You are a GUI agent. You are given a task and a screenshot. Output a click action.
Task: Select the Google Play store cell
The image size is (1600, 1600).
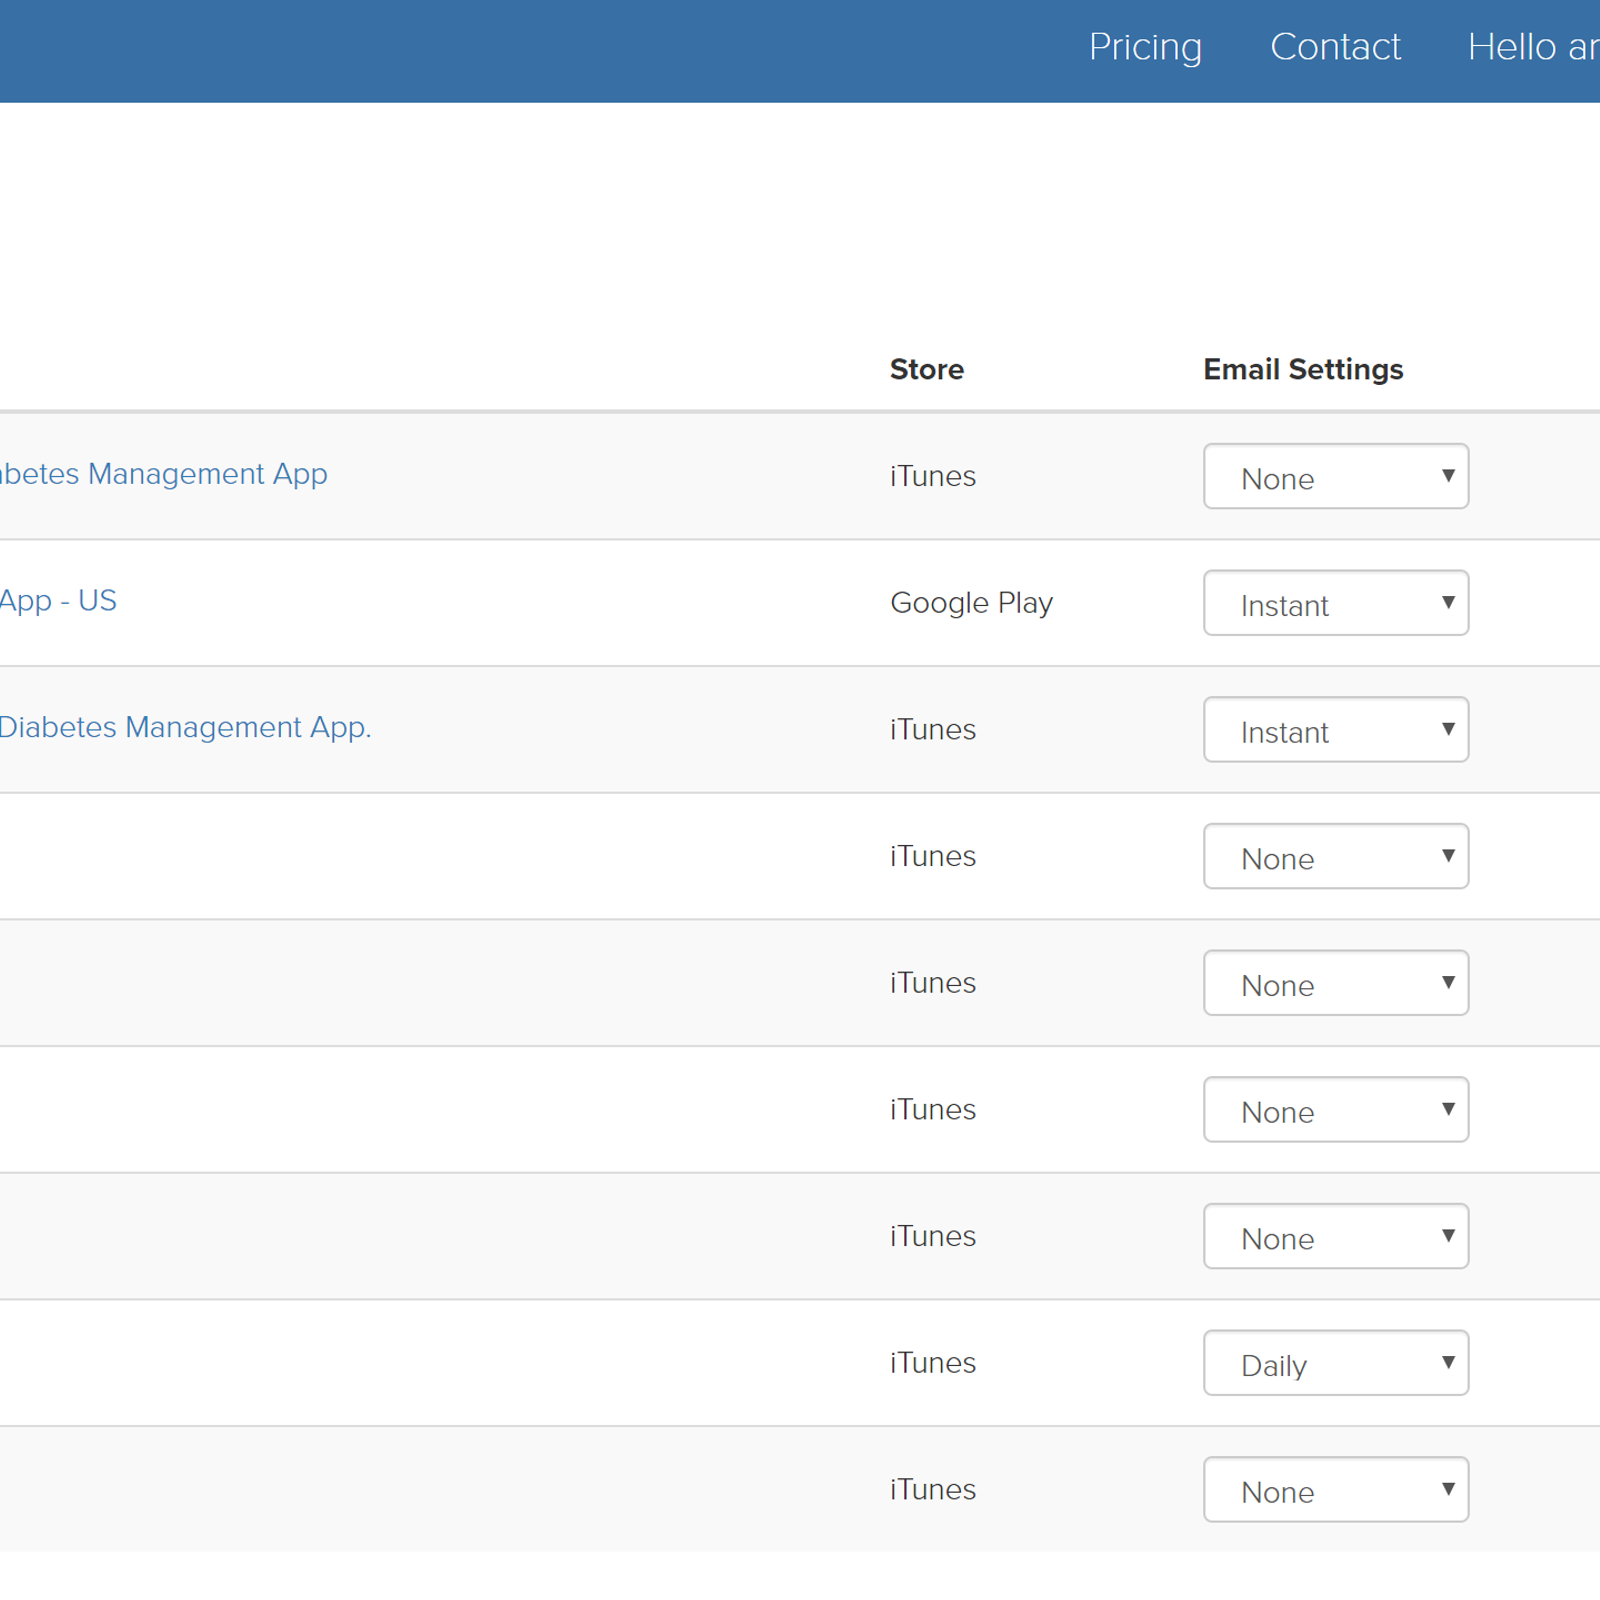coord(971,603)
